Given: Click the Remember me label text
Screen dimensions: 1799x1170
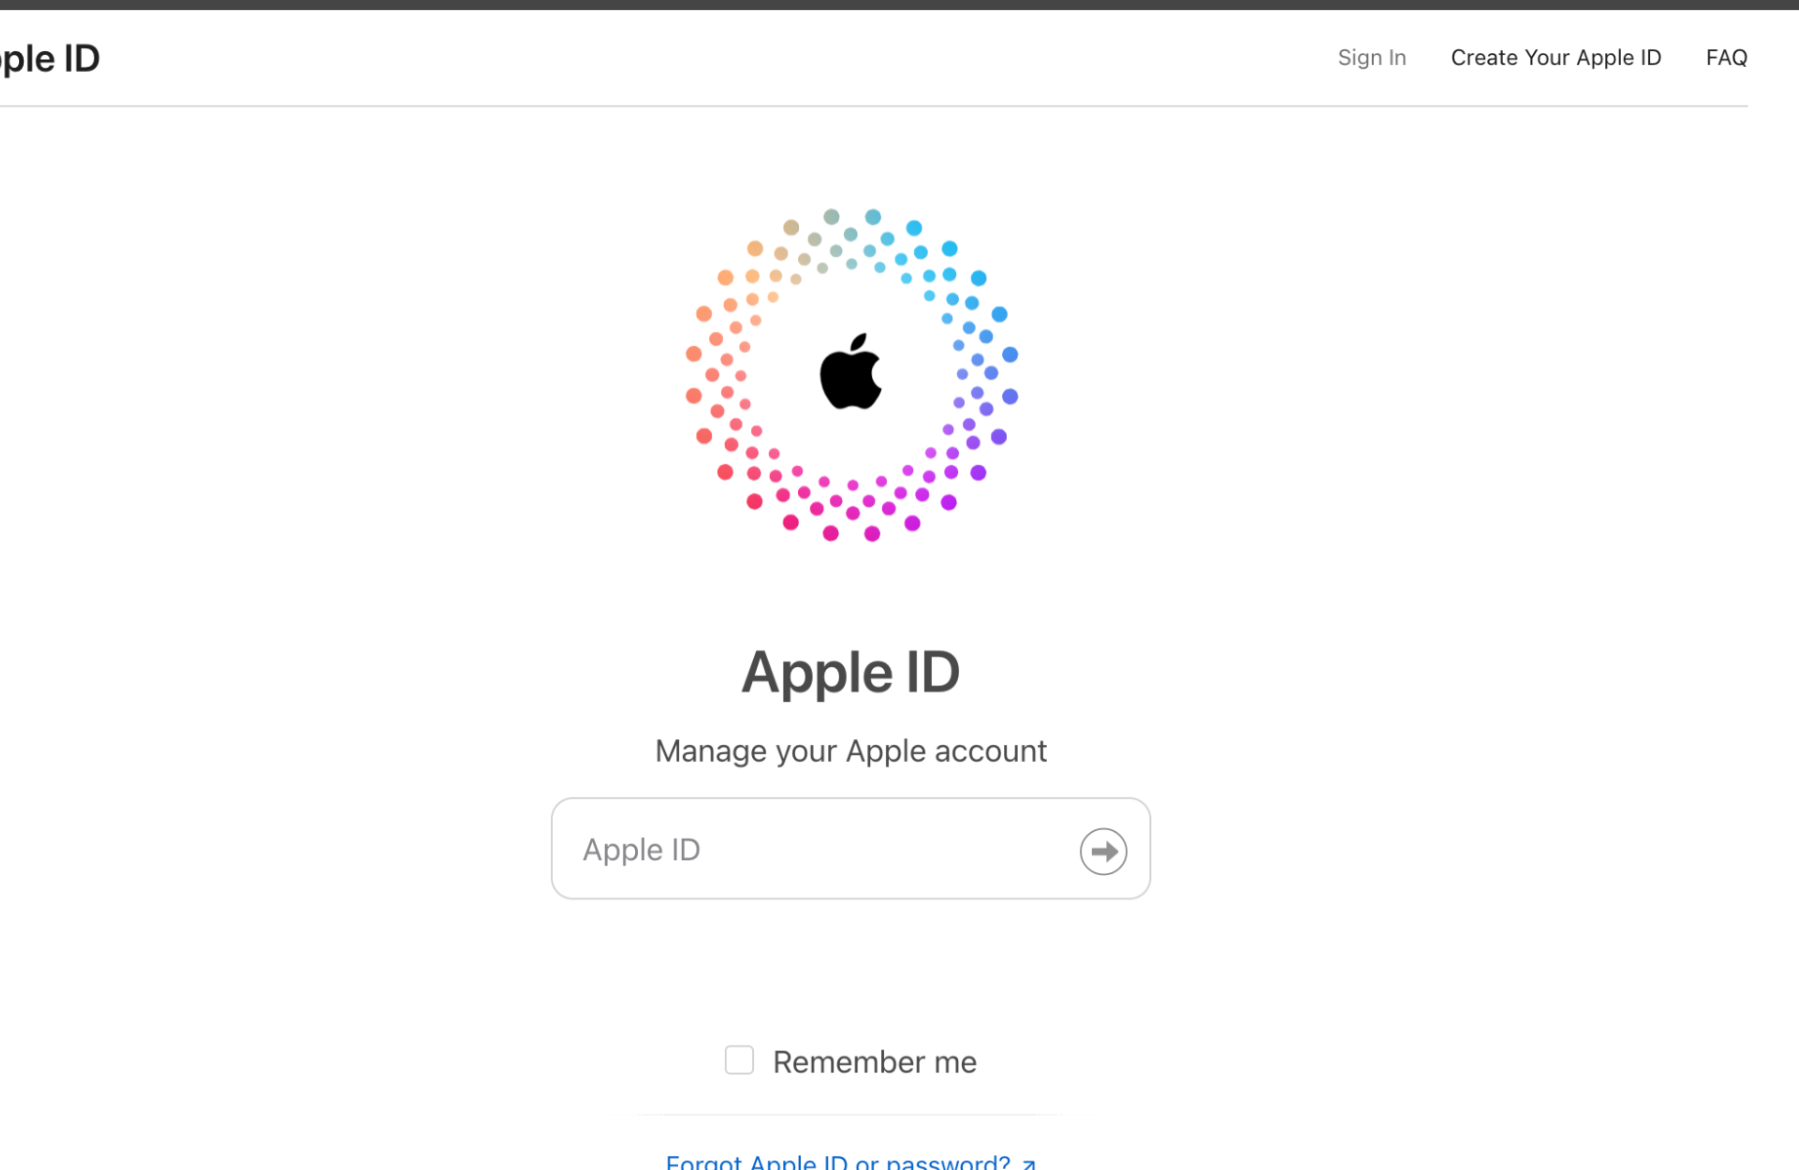Looking at the screenshot, I should click(x=874, y=1062).
